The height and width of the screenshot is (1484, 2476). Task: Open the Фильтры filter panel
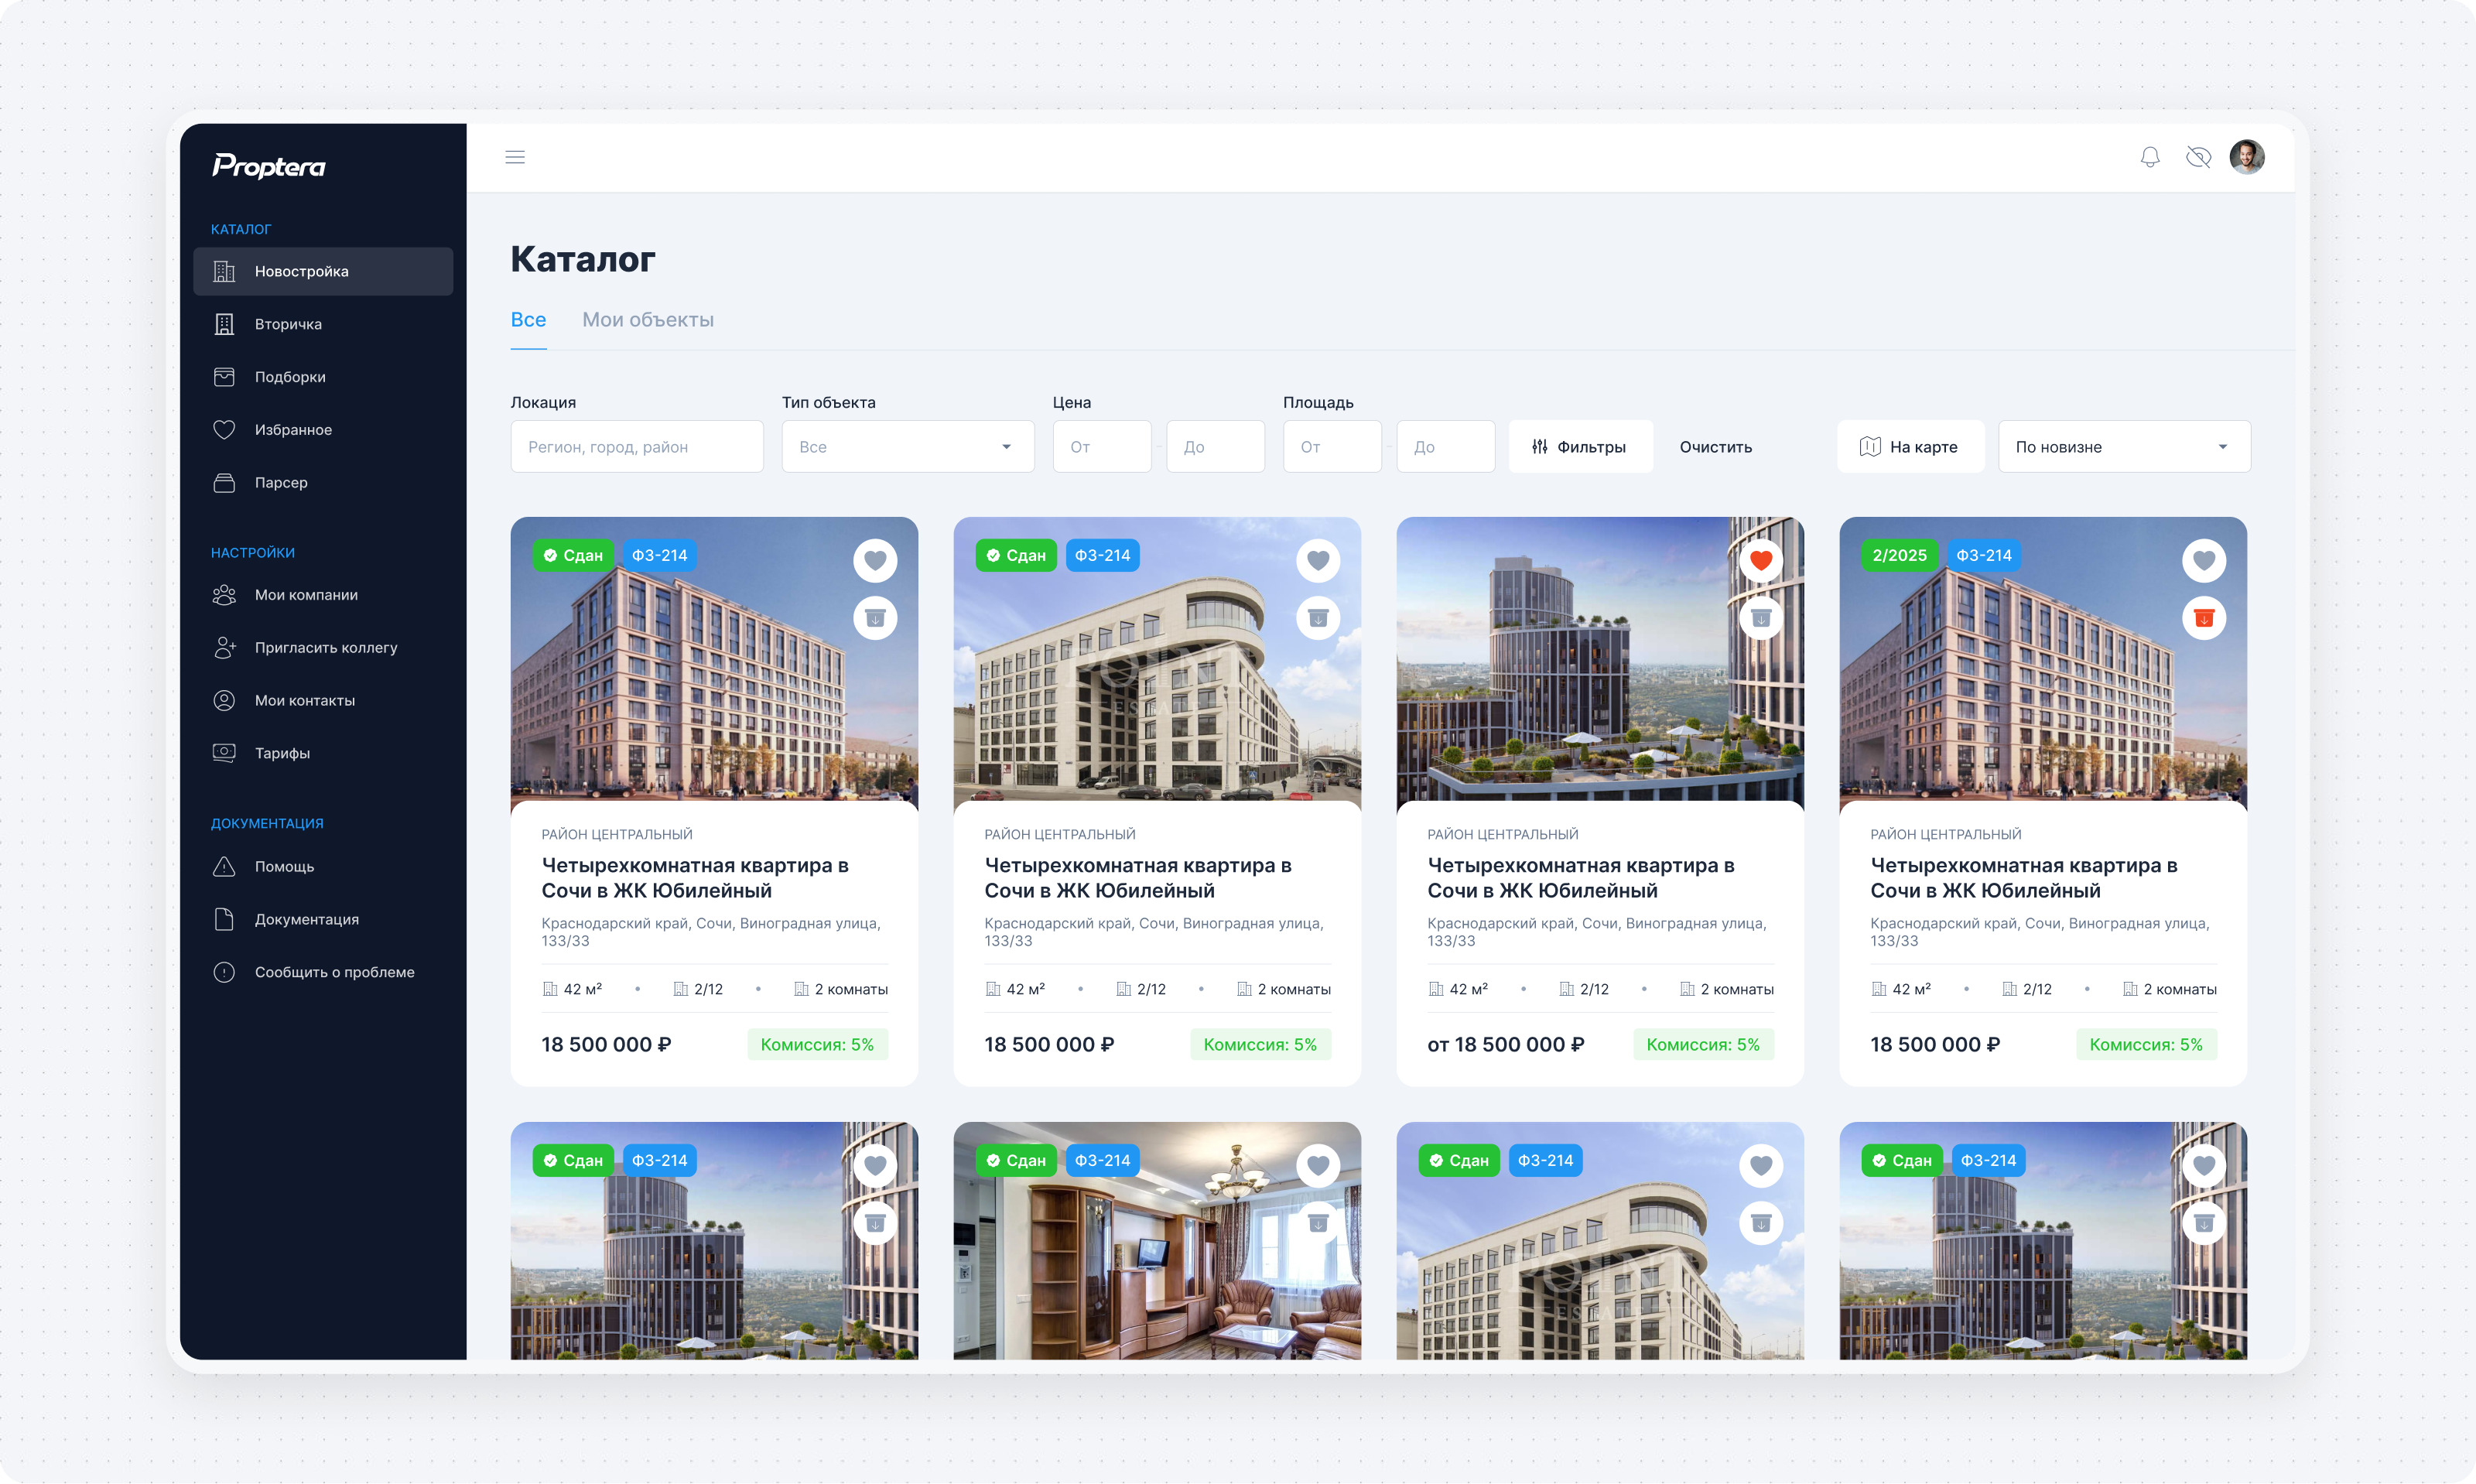click(1579, 447)
